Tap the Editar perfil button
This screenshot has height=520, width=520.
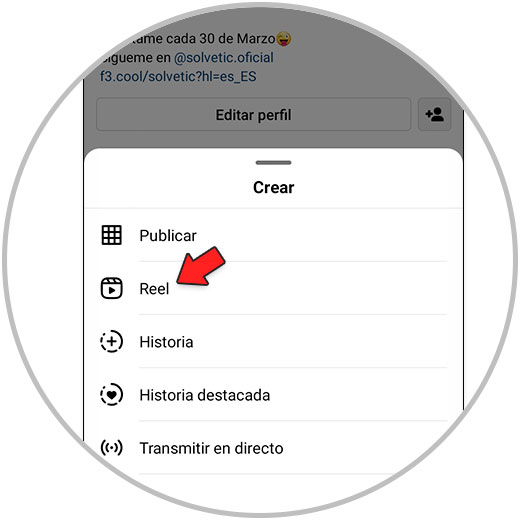pyautogui.click(x=254, y=115)
